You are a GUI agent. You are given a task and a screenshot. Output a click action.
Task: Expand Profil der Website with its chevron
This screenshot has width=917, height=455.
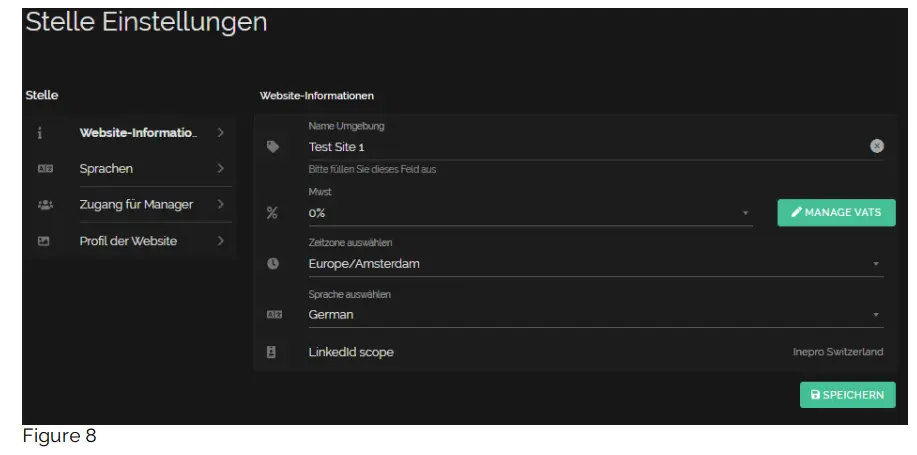(220, 241)
